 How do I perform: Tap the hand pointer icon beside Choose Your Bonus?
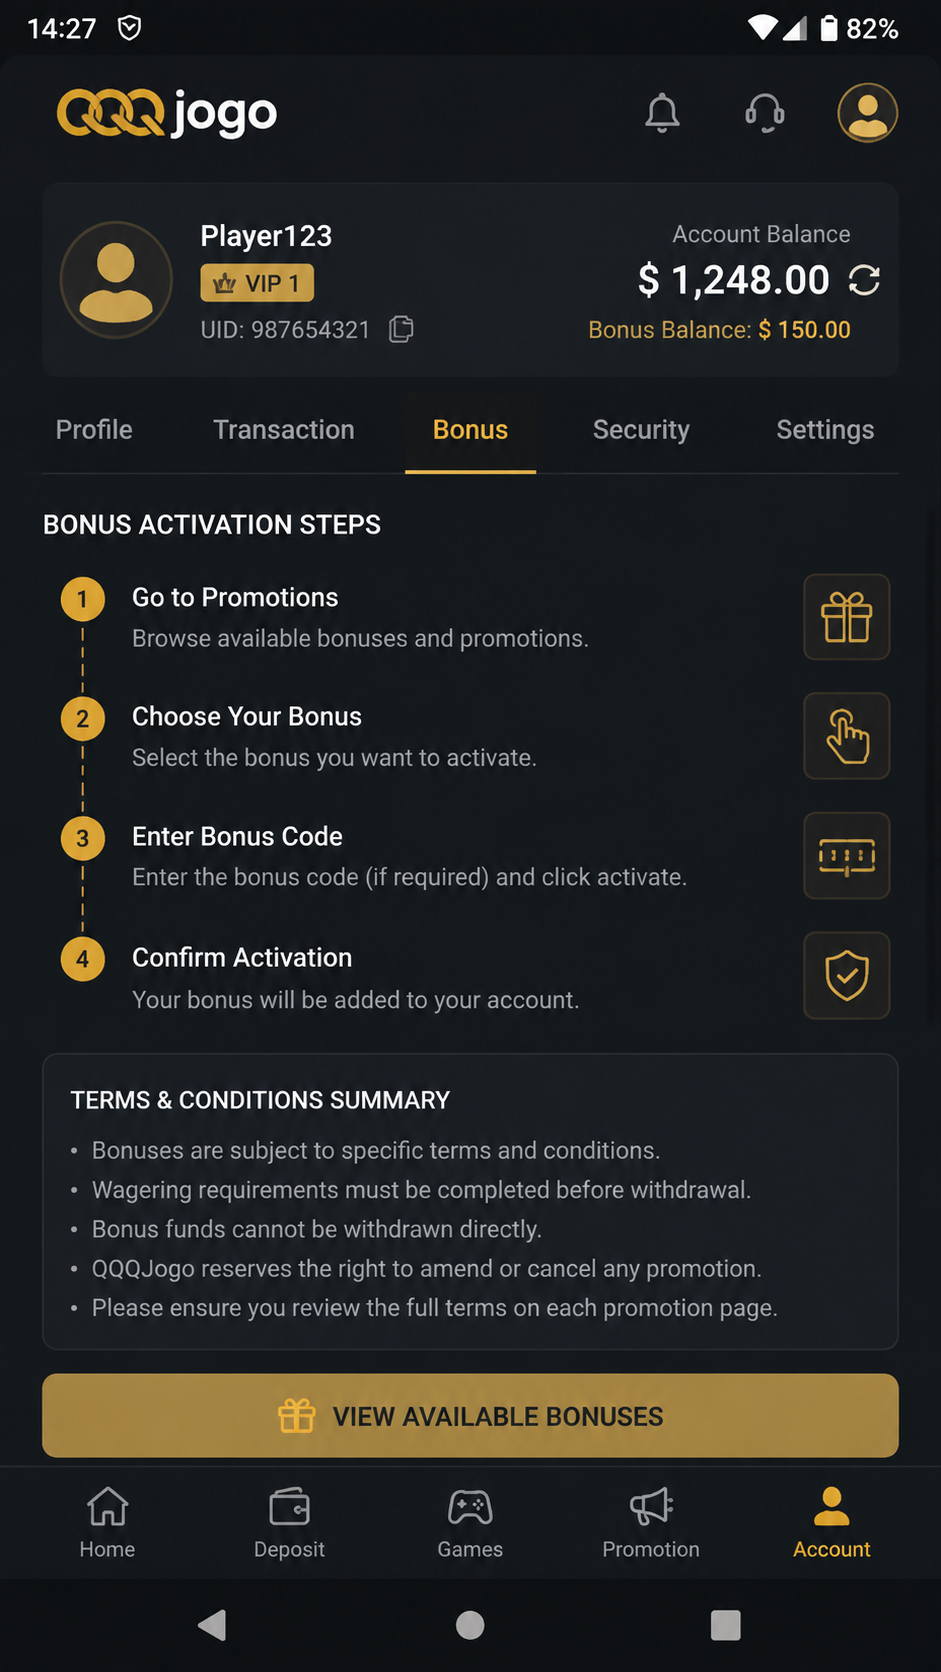846,736
